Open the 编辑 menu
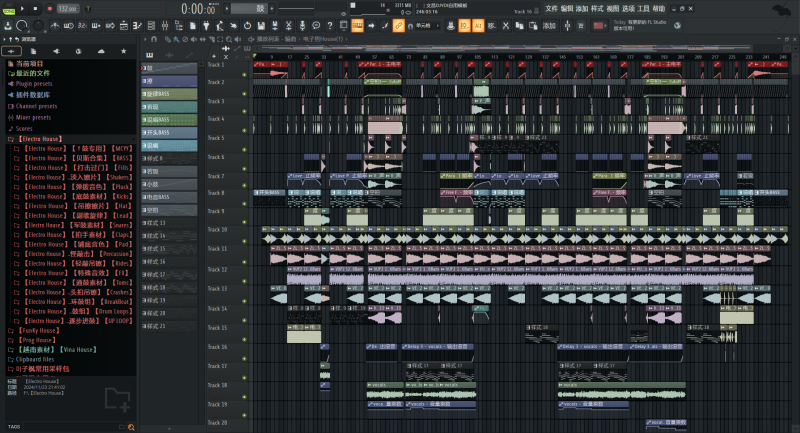The image size is (800, 433). click(x=566, y=9)
